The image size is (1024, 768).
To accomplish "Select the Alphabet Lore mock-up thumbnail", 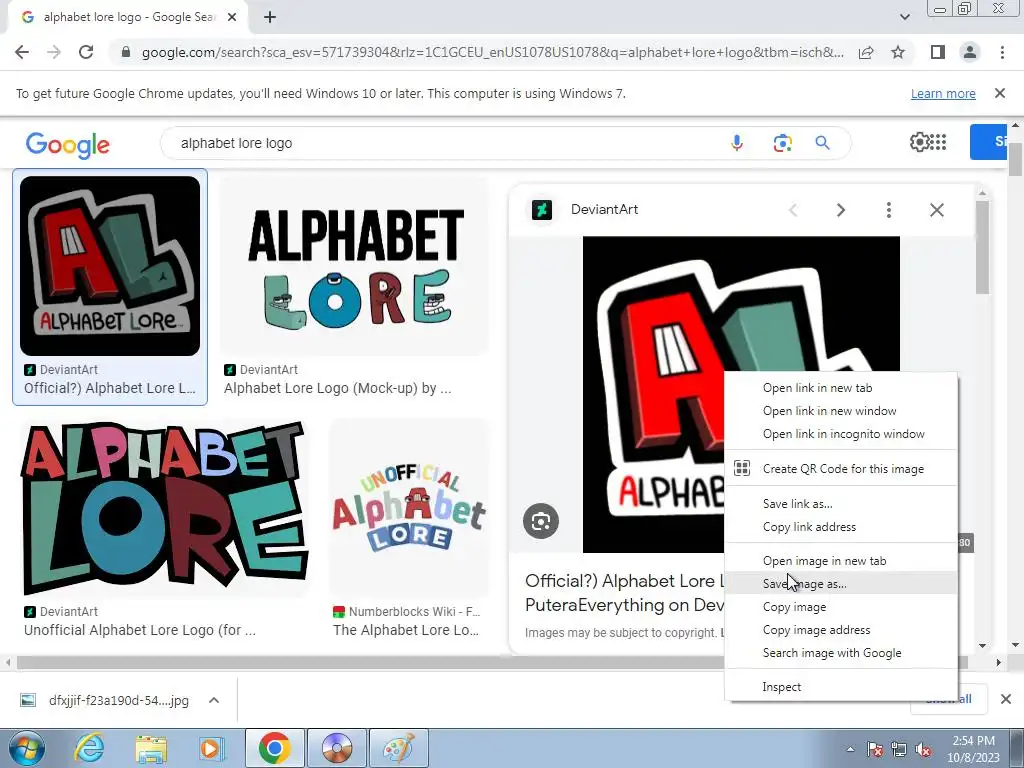I will coord(355,266).
